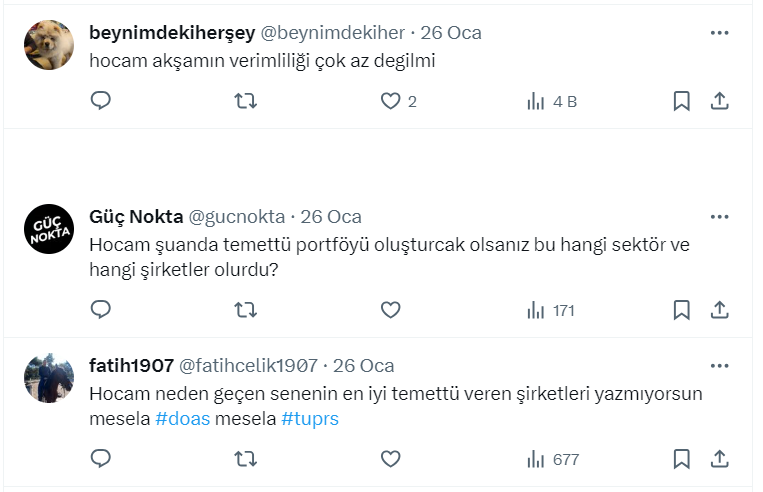Like Güç Nokta's tweet

click(x=390, y=310)
